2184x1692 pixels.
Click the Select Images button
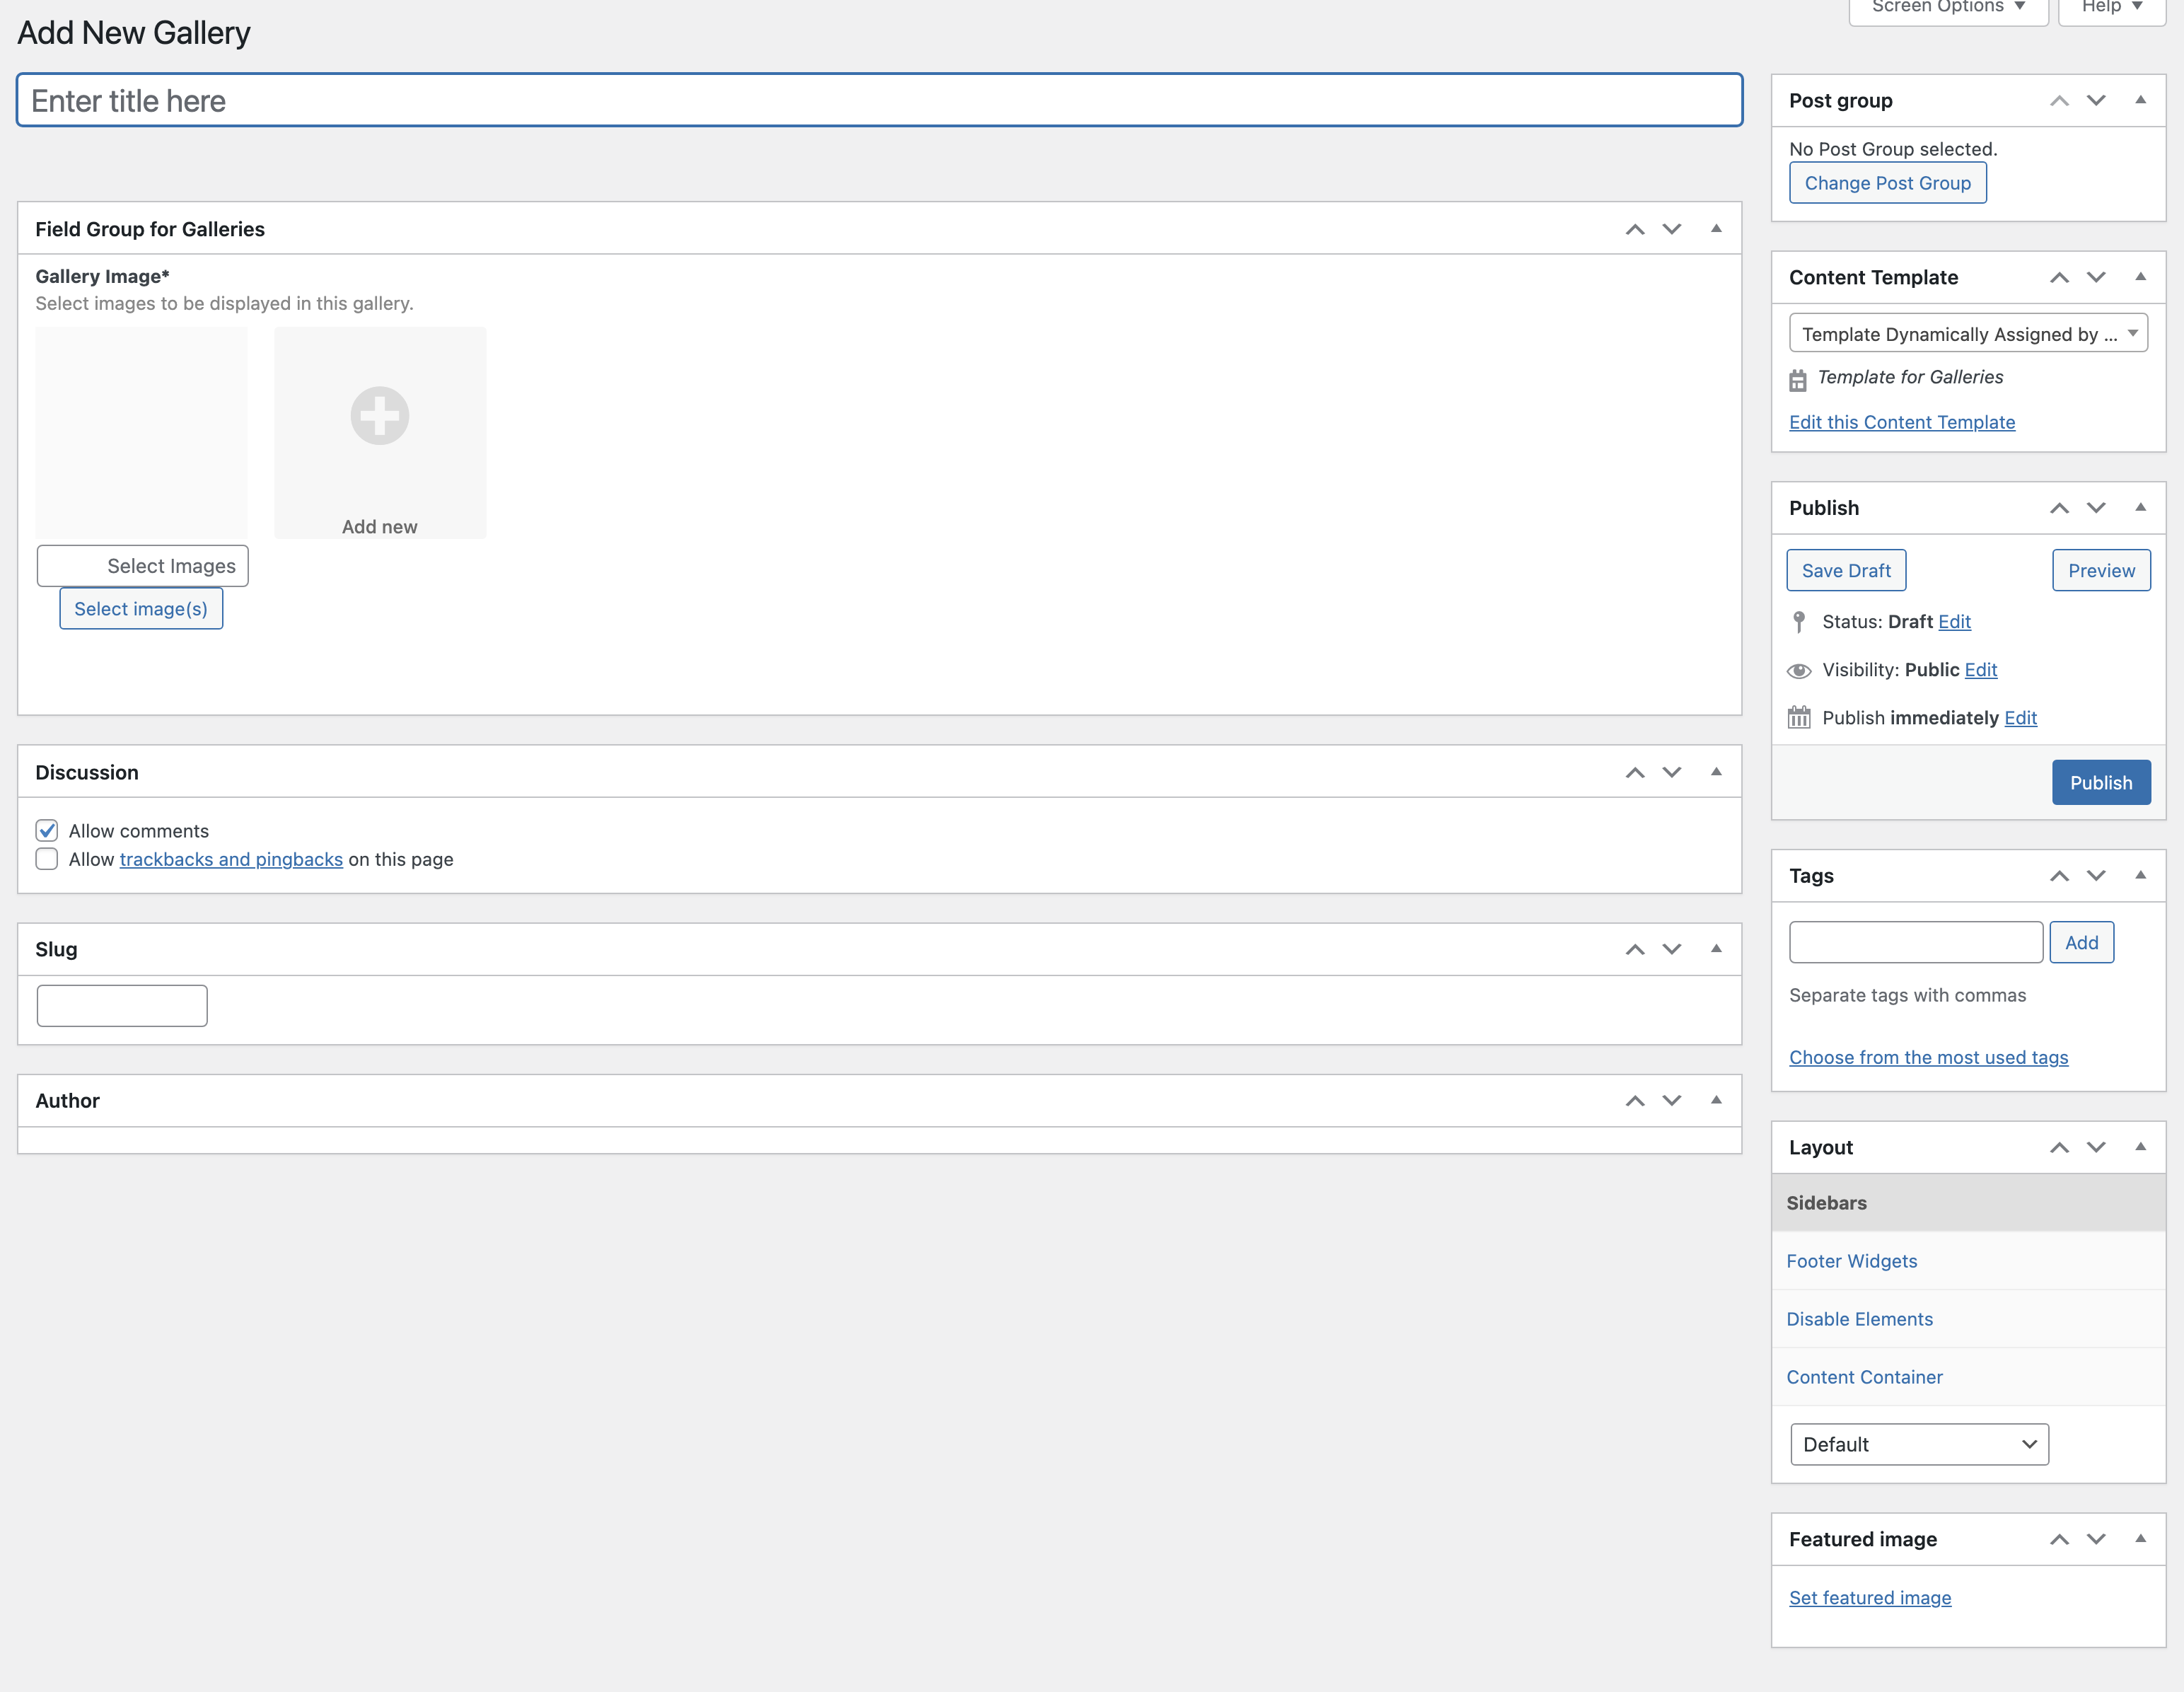pyautogui.click(x=143, y=566)
